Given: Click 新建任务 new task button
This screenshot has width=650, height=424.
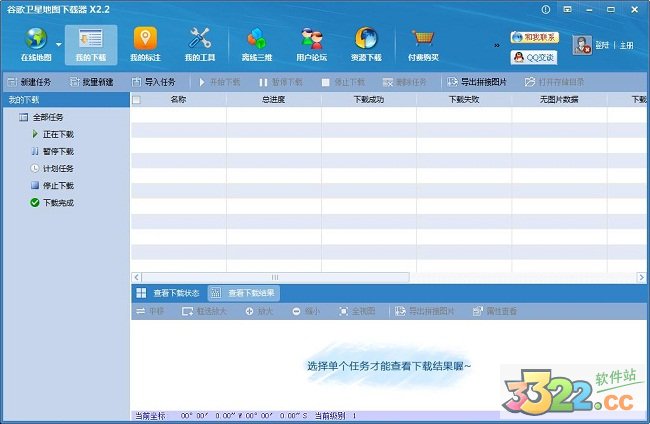Looking at the screenshot, I should 29,82.
